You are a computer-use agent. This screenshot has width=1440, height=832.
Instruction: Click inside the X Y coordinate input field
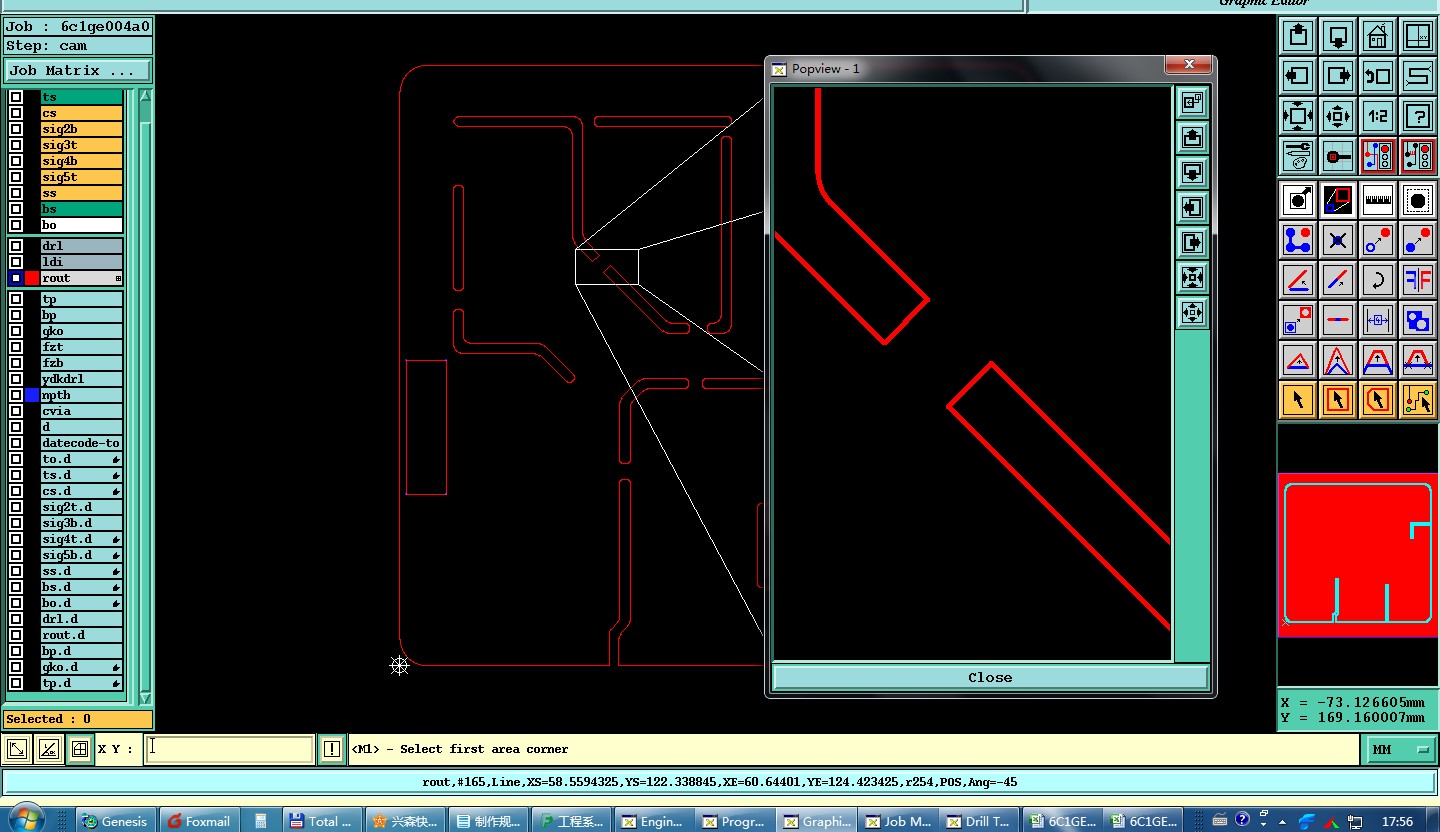click(x=230, y=749)
